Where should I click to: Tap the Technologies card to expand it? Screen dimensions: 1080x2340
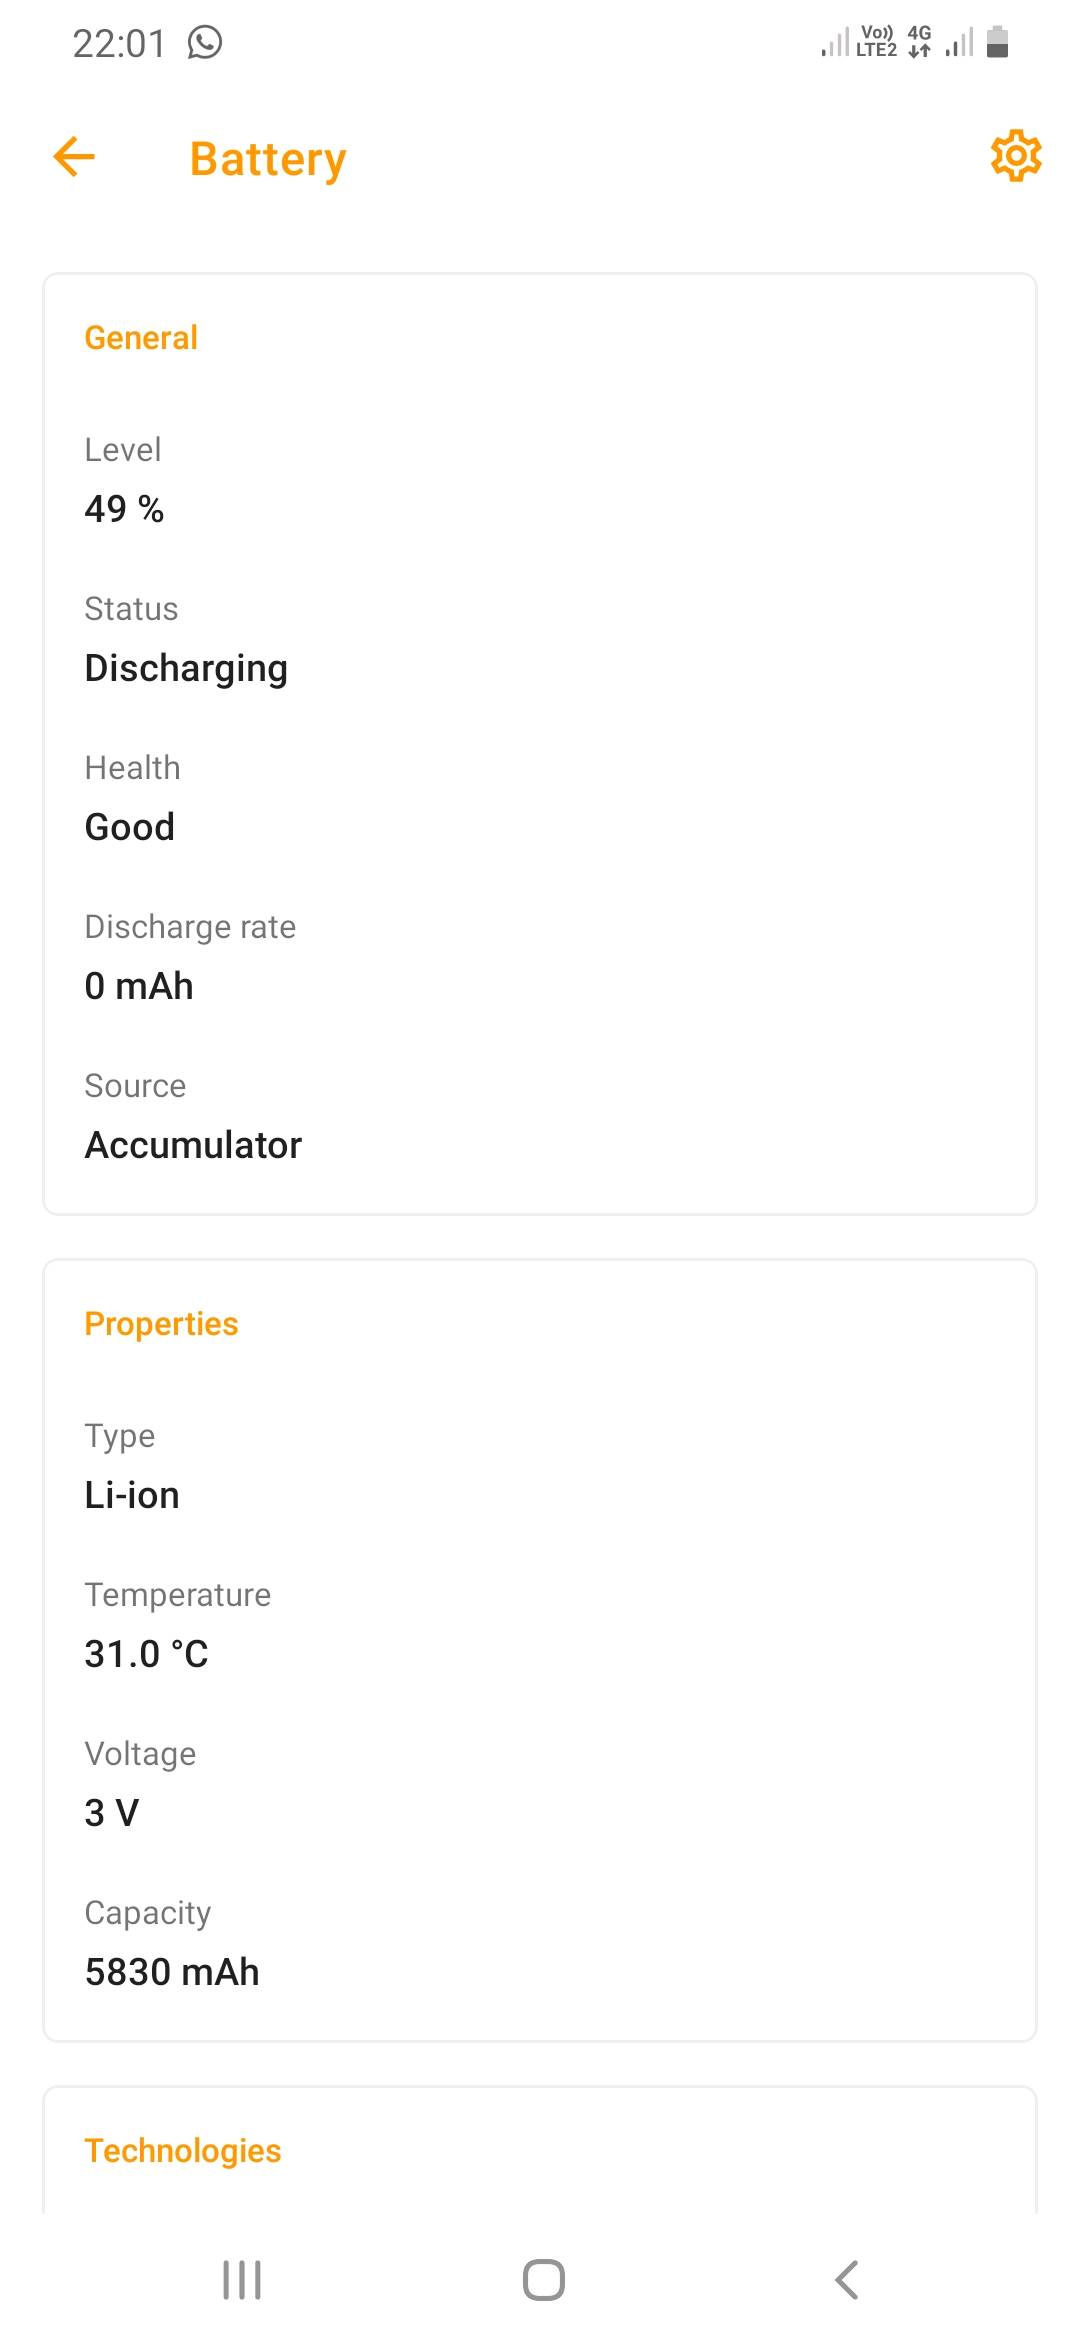click(x=540, y=2150)
